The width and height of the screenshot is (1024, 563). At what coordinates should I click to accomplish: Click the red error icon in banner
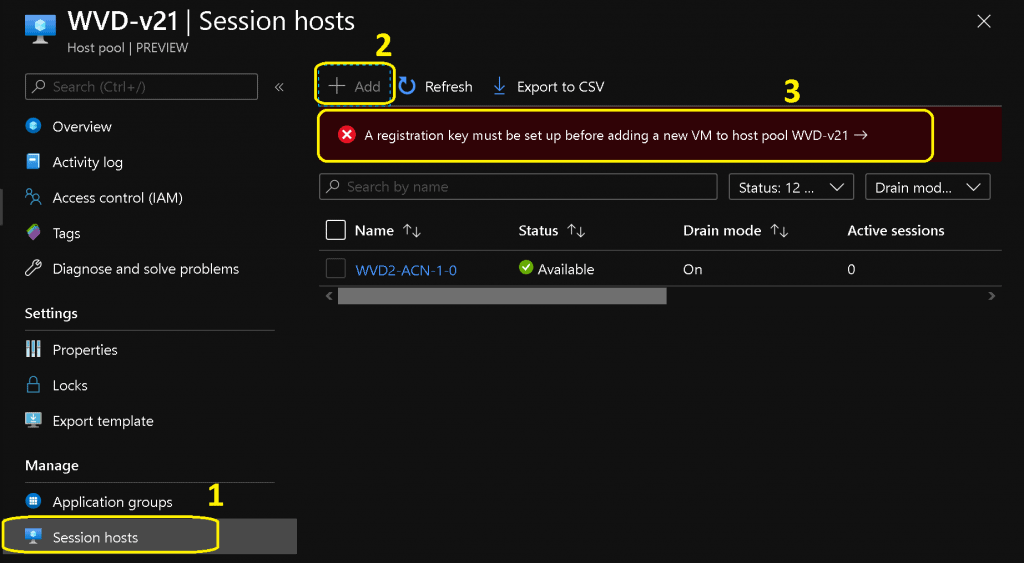pyautogui.click(x=347, y=135)
